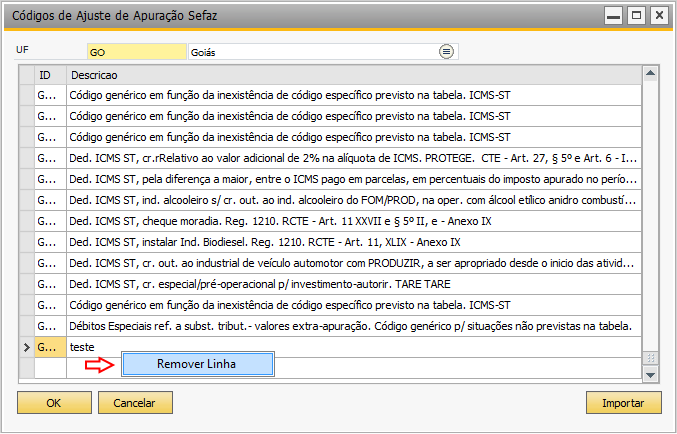This screenshot has width=677, height=434.
Task: Click the Importar button
Action: (623, 403)
